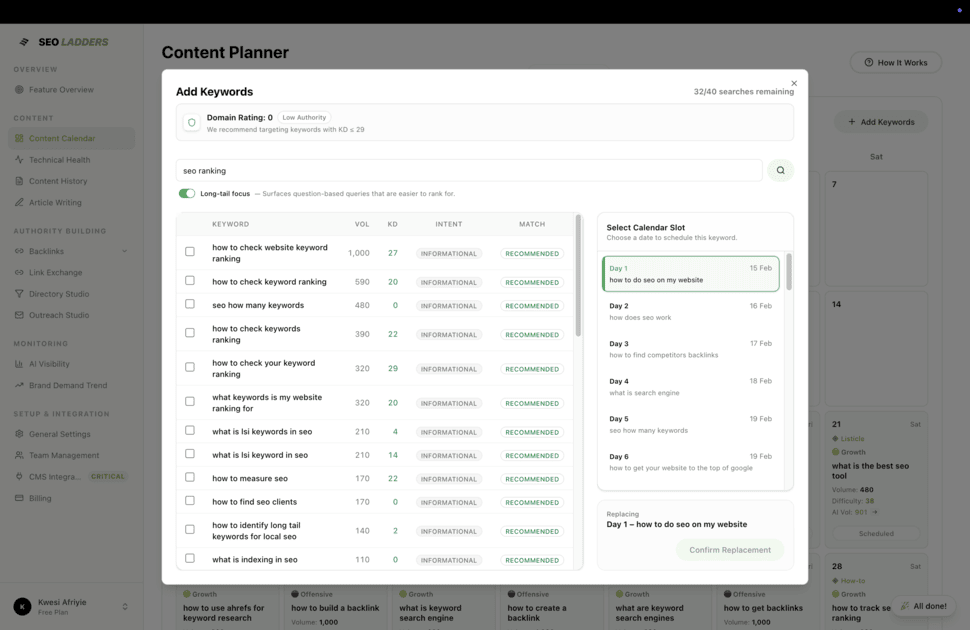Image resolution: width=970 pixels, height=630 pixels.
Task: Click the Article Writing pen icon
Action: pos(19,203)
